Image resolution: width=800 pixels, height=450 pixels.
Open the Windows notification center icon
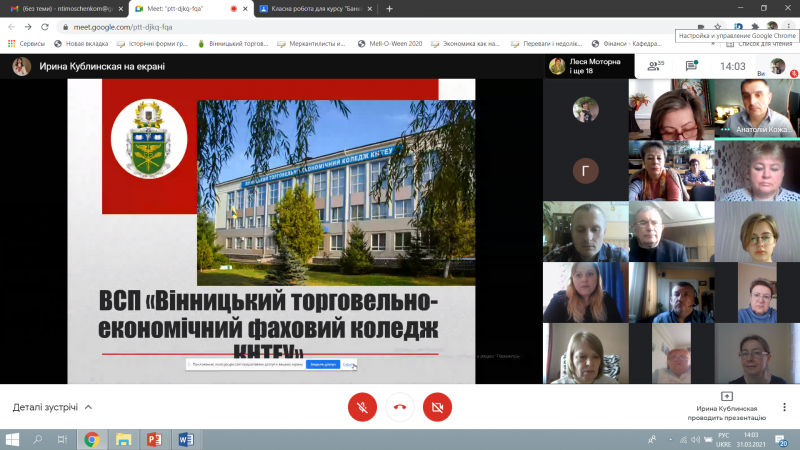tap(781, 440)
